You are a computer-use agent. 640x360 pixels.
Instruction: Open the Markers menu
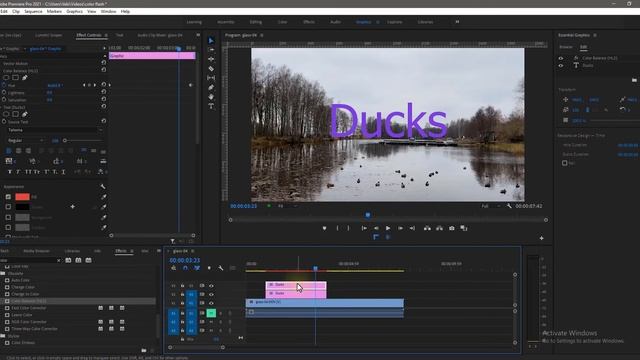tap(54, 11)
